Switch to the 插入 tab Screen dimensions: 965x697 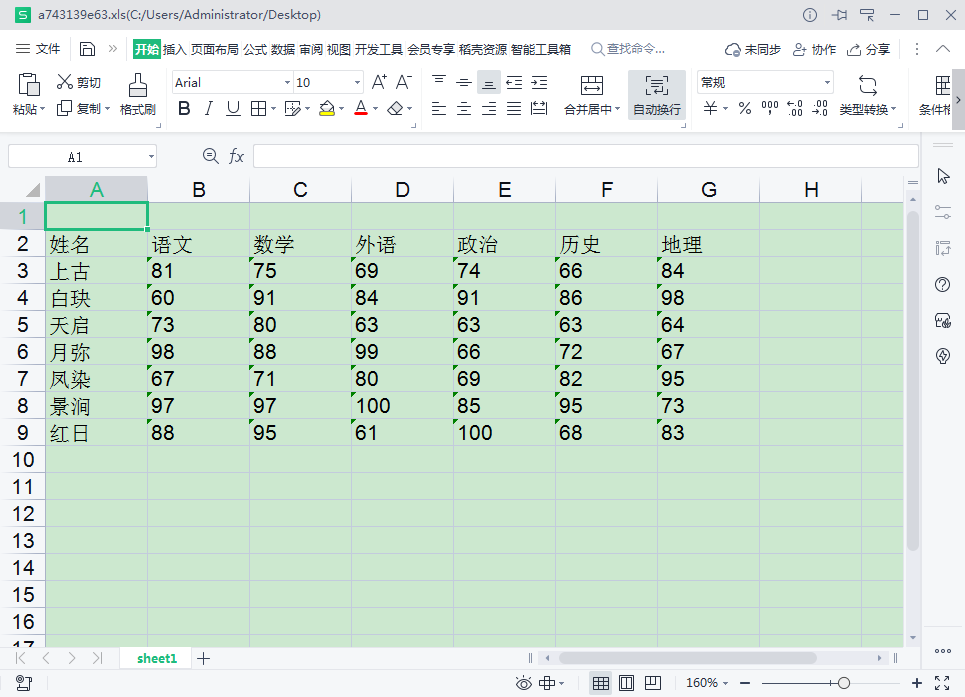pos(175,49)
